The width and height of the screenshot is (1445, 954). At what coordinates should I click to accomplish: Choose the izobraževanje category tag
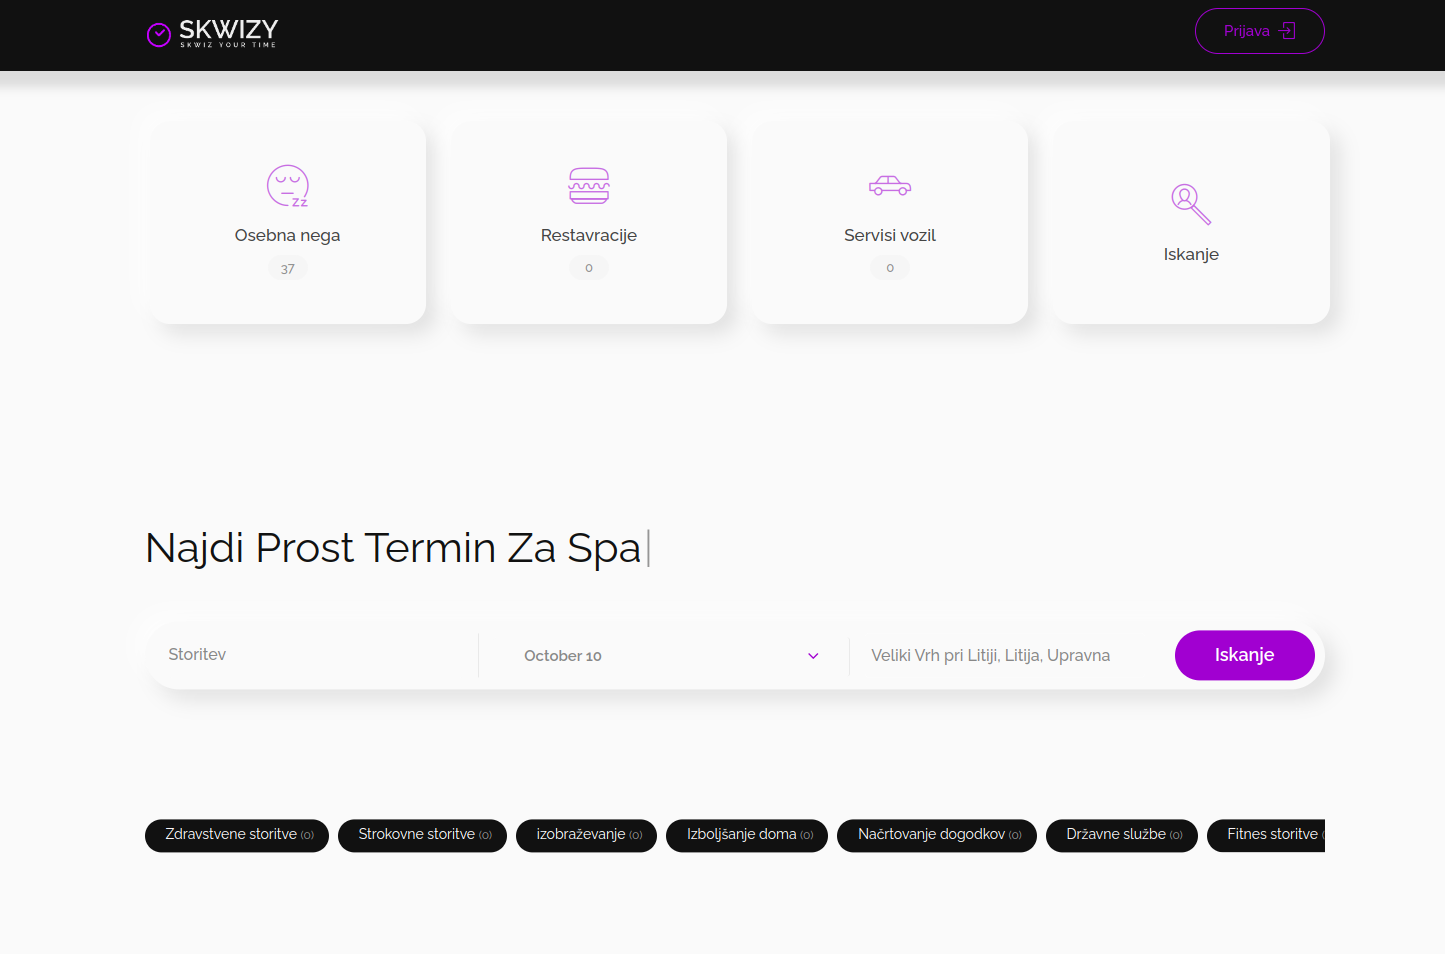[586, 835]
